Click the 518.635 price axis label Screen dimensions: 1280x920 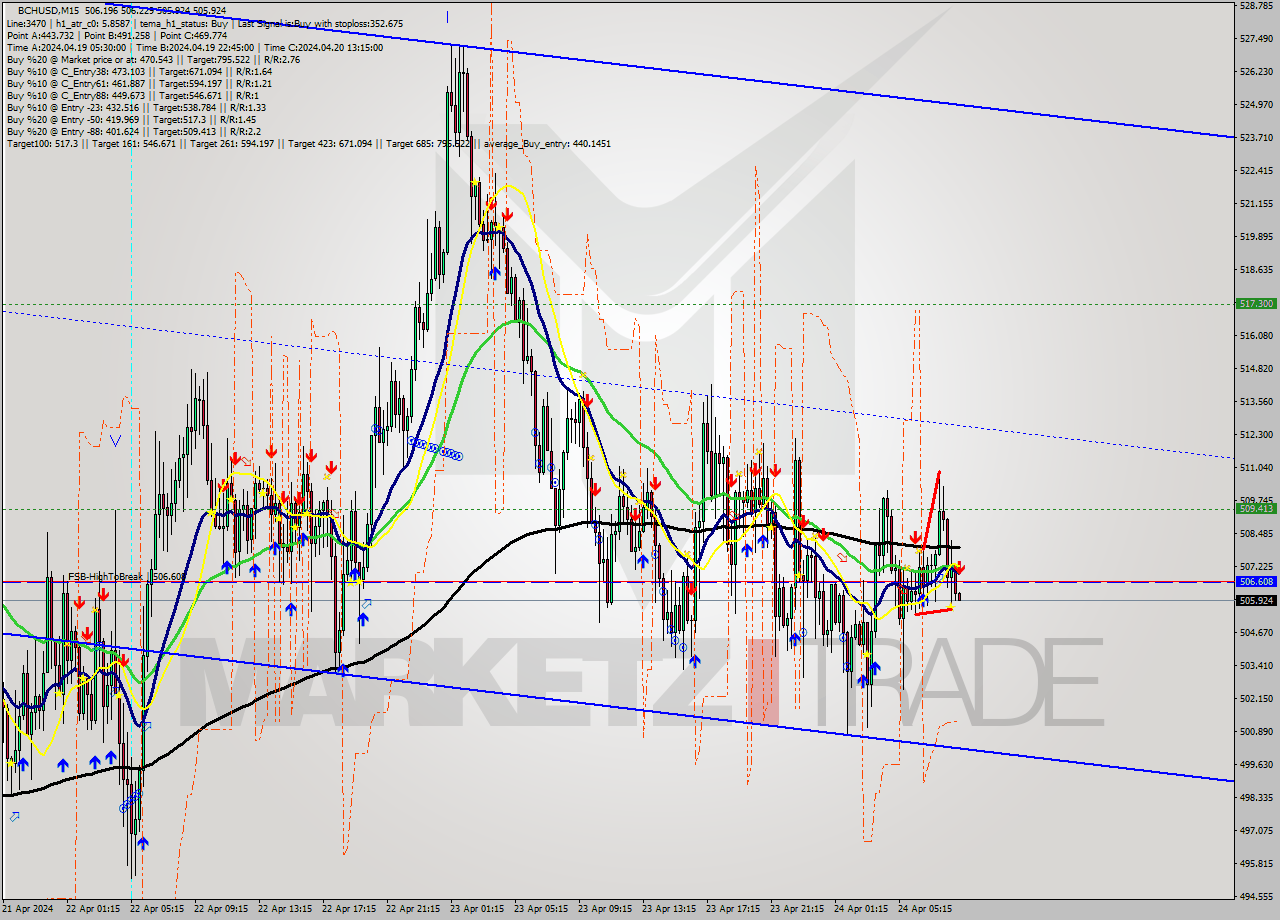pos(1255,270)
